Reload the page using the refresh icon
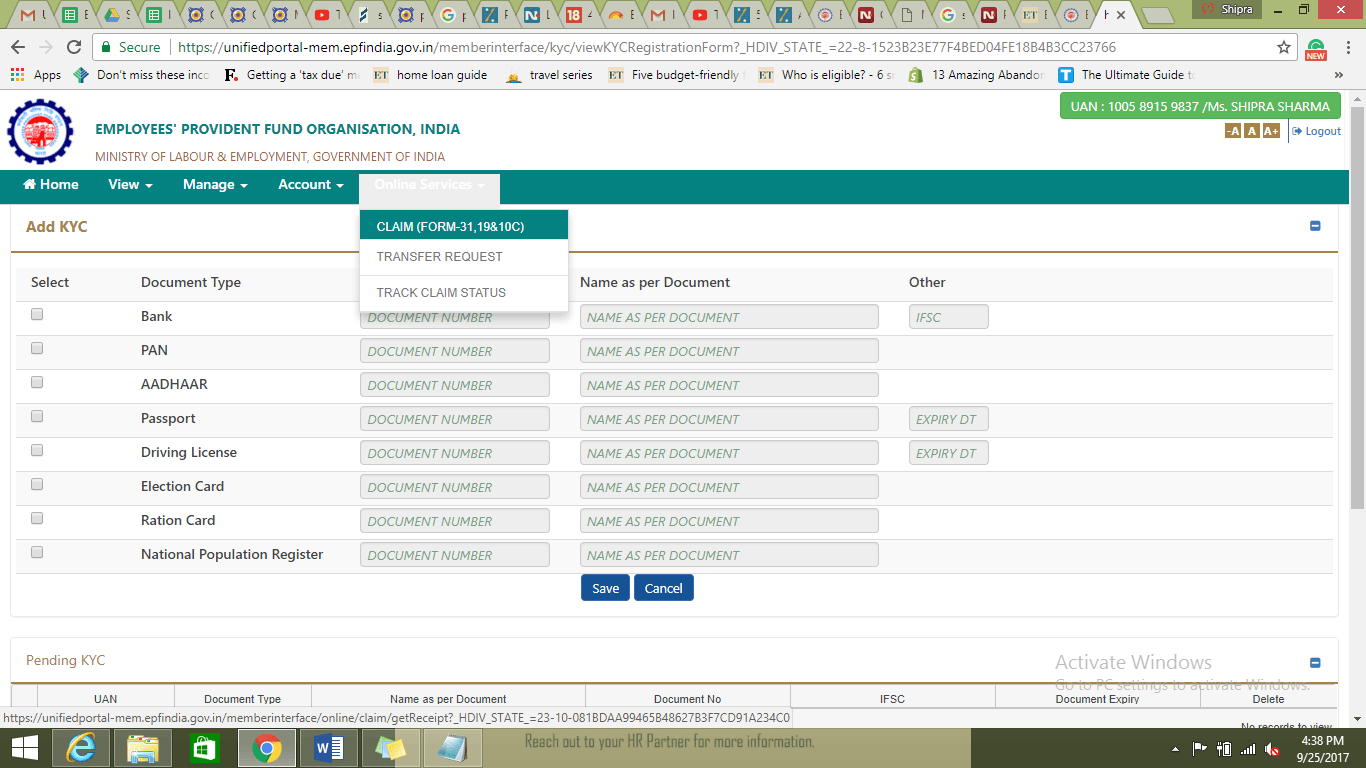The width and height of the screenshot is (1366, 768). 73,47
